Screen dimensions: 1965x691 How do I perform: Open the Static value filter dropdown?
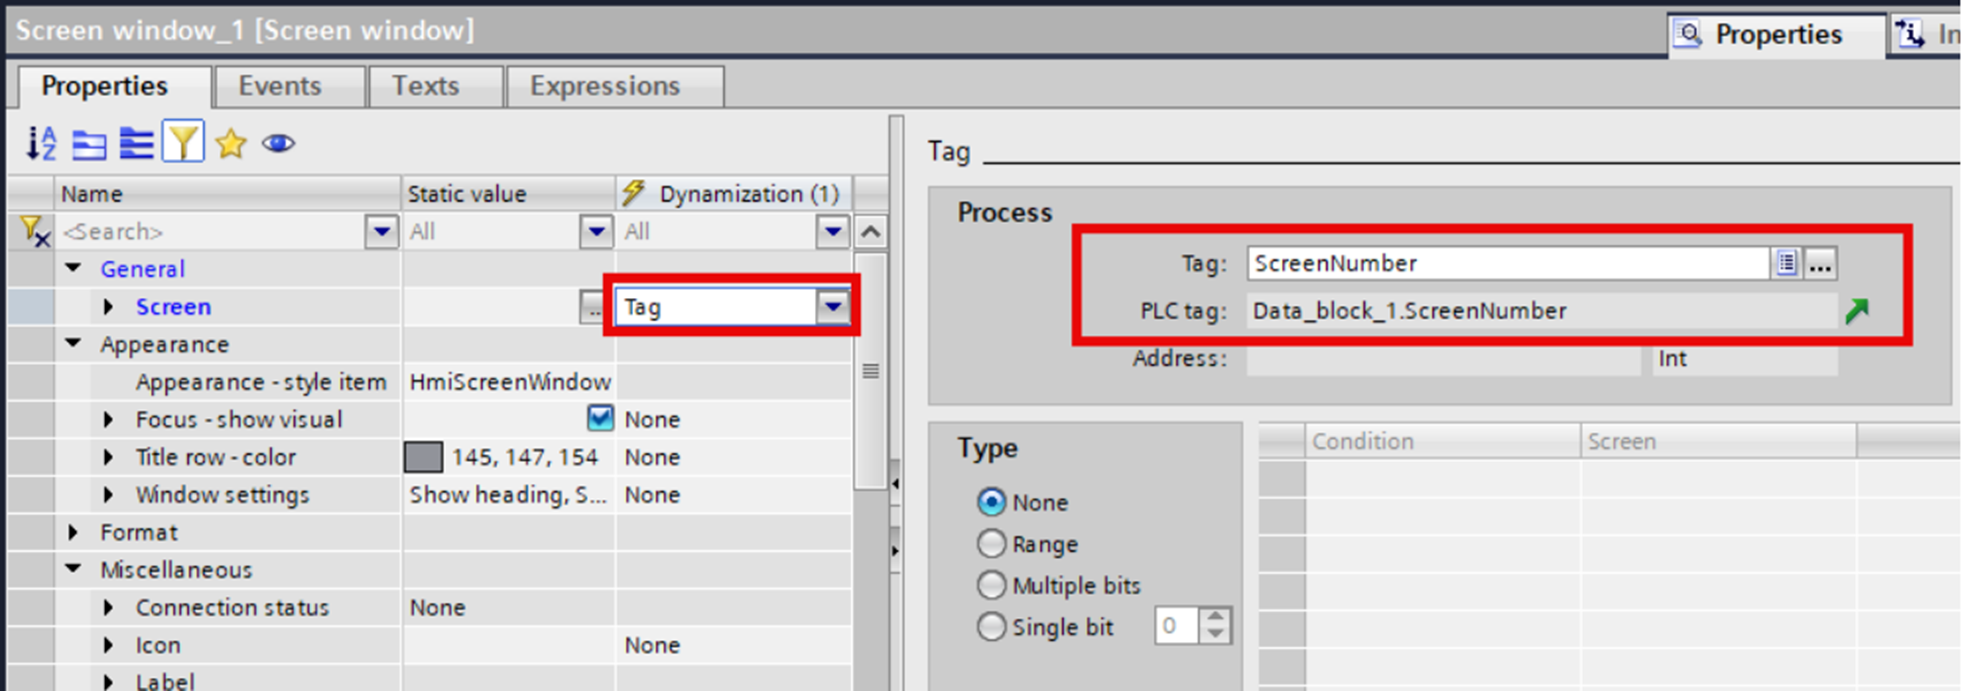(x=596, y=232)
